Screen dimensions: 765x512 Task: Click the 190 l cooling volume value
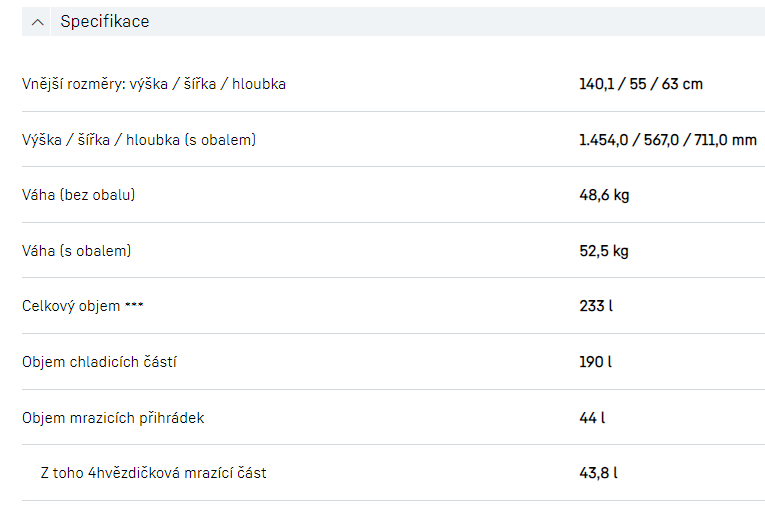(x=595, y=362)
